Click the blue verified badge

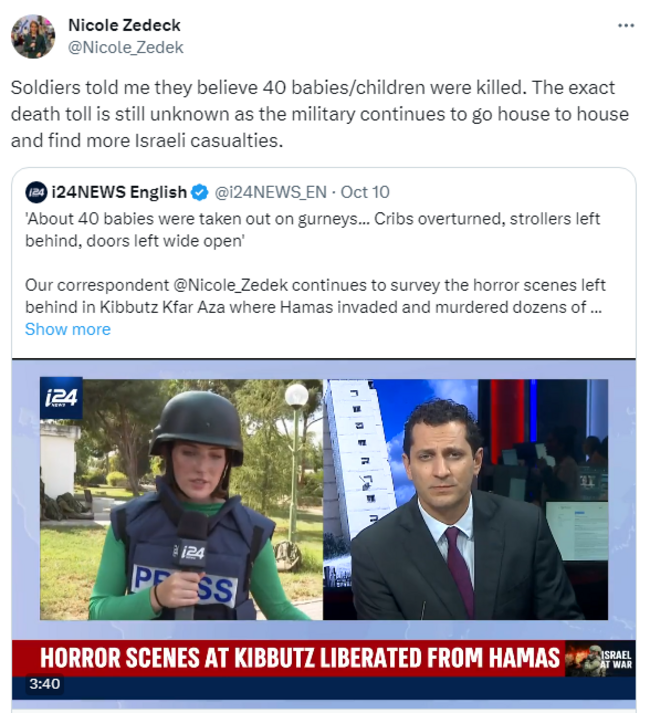(x=200, y=192)
